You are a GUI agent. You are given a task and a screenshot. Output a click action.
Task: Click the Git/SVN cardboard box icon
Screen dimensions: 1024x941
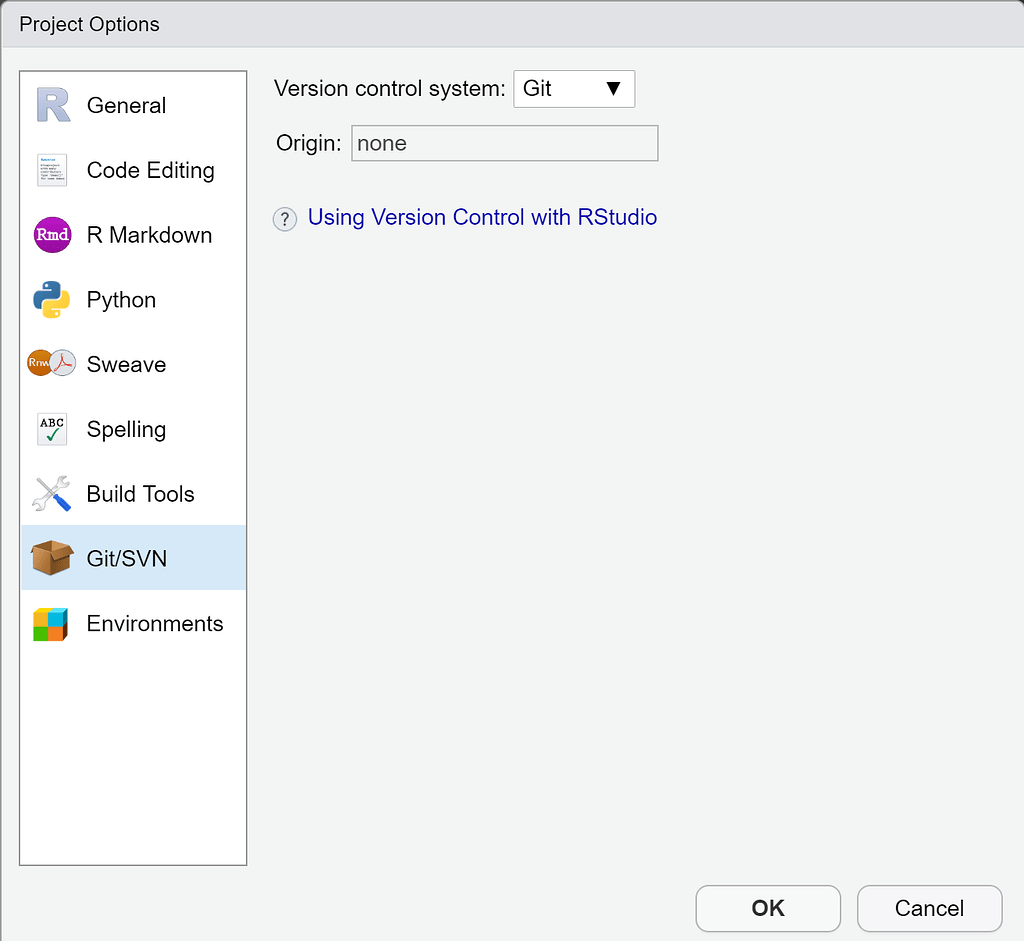pos(51,557)
